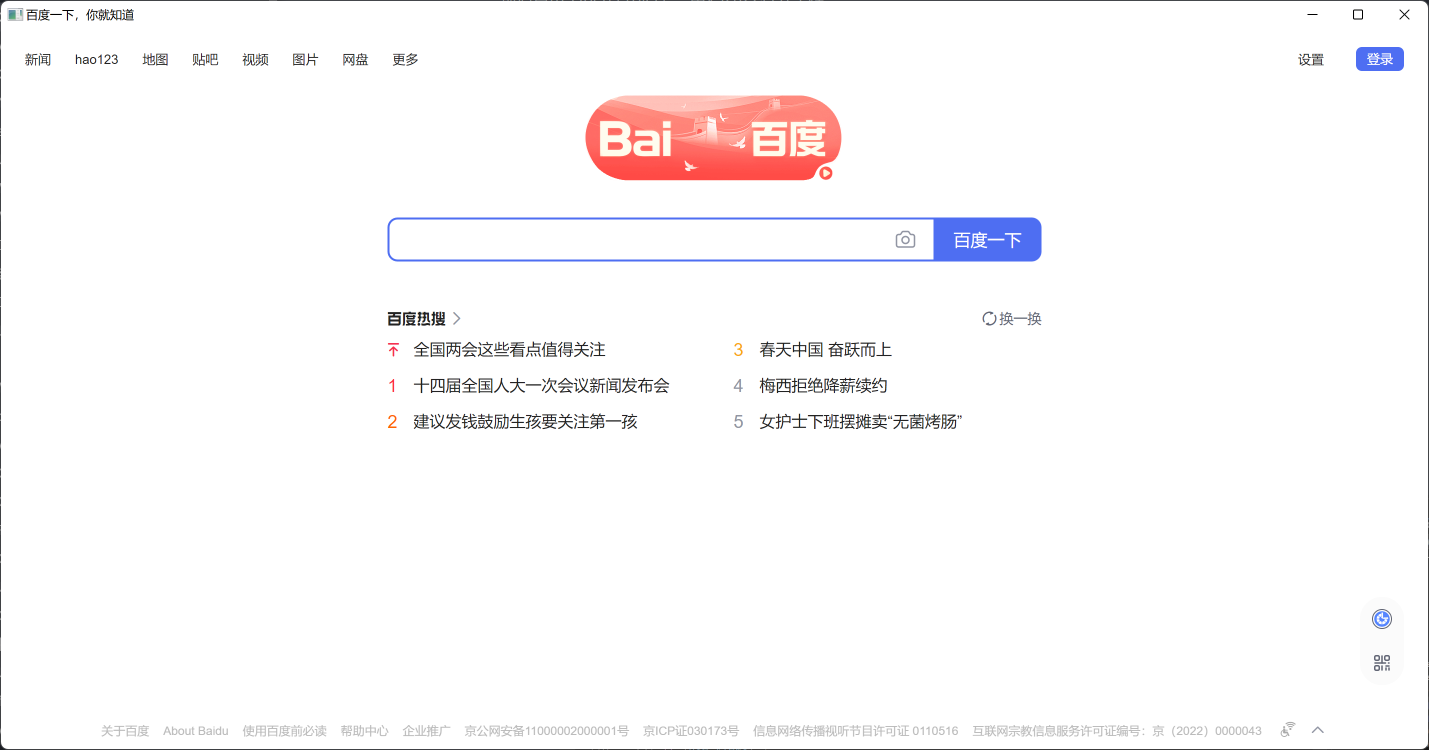Expand 百度热搜 via the chevron arrow
Viewport: 1429px width, 750px height.
pos(457,319)
